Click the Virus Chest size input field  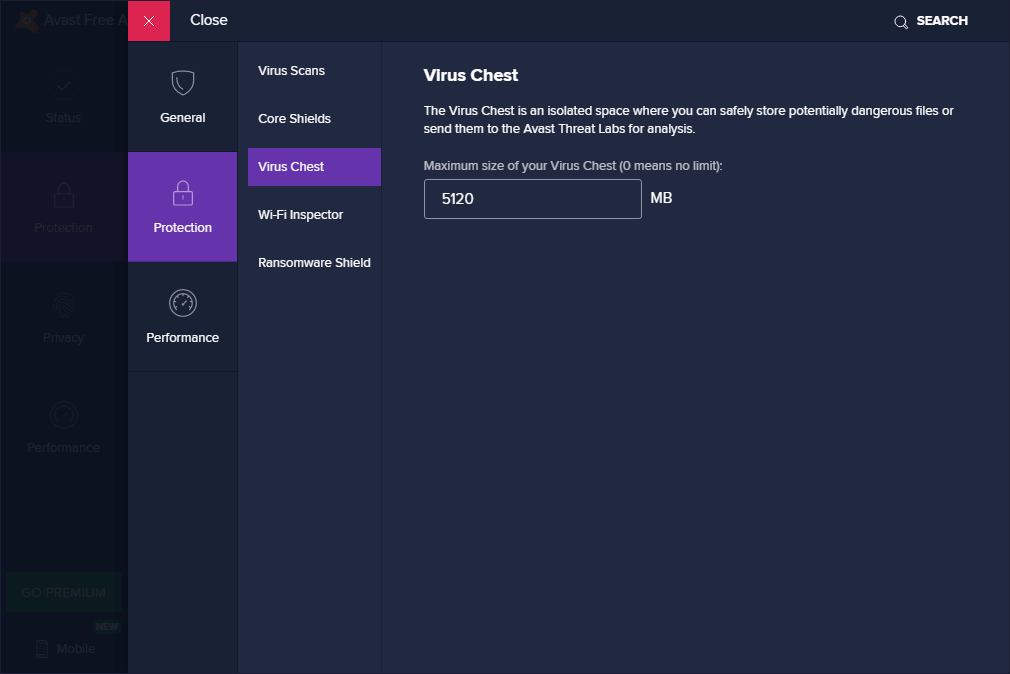tap(533, 199)
